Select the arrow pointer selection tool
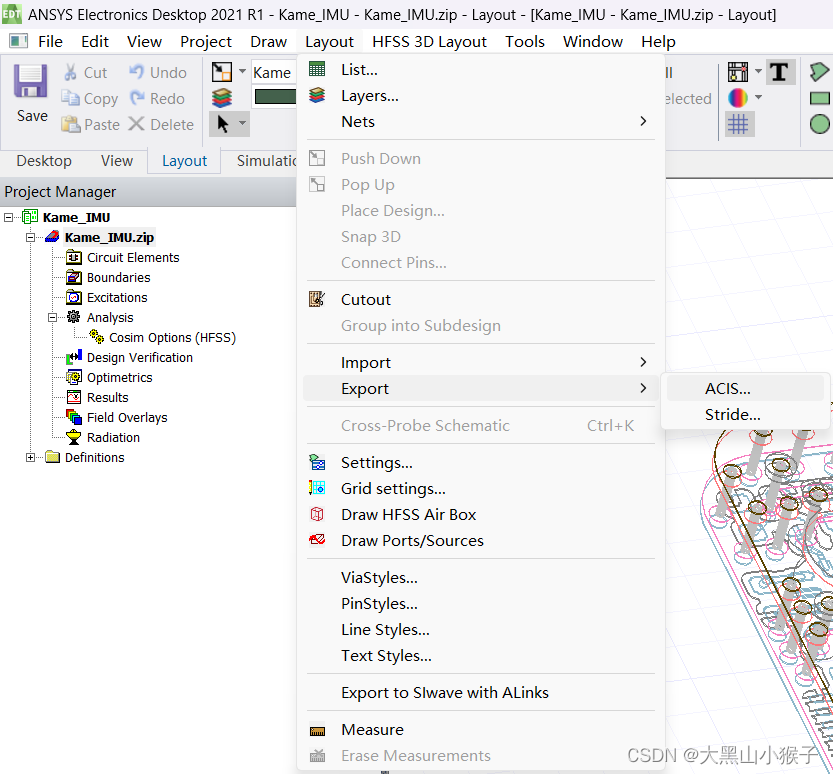 coord(223,124)
